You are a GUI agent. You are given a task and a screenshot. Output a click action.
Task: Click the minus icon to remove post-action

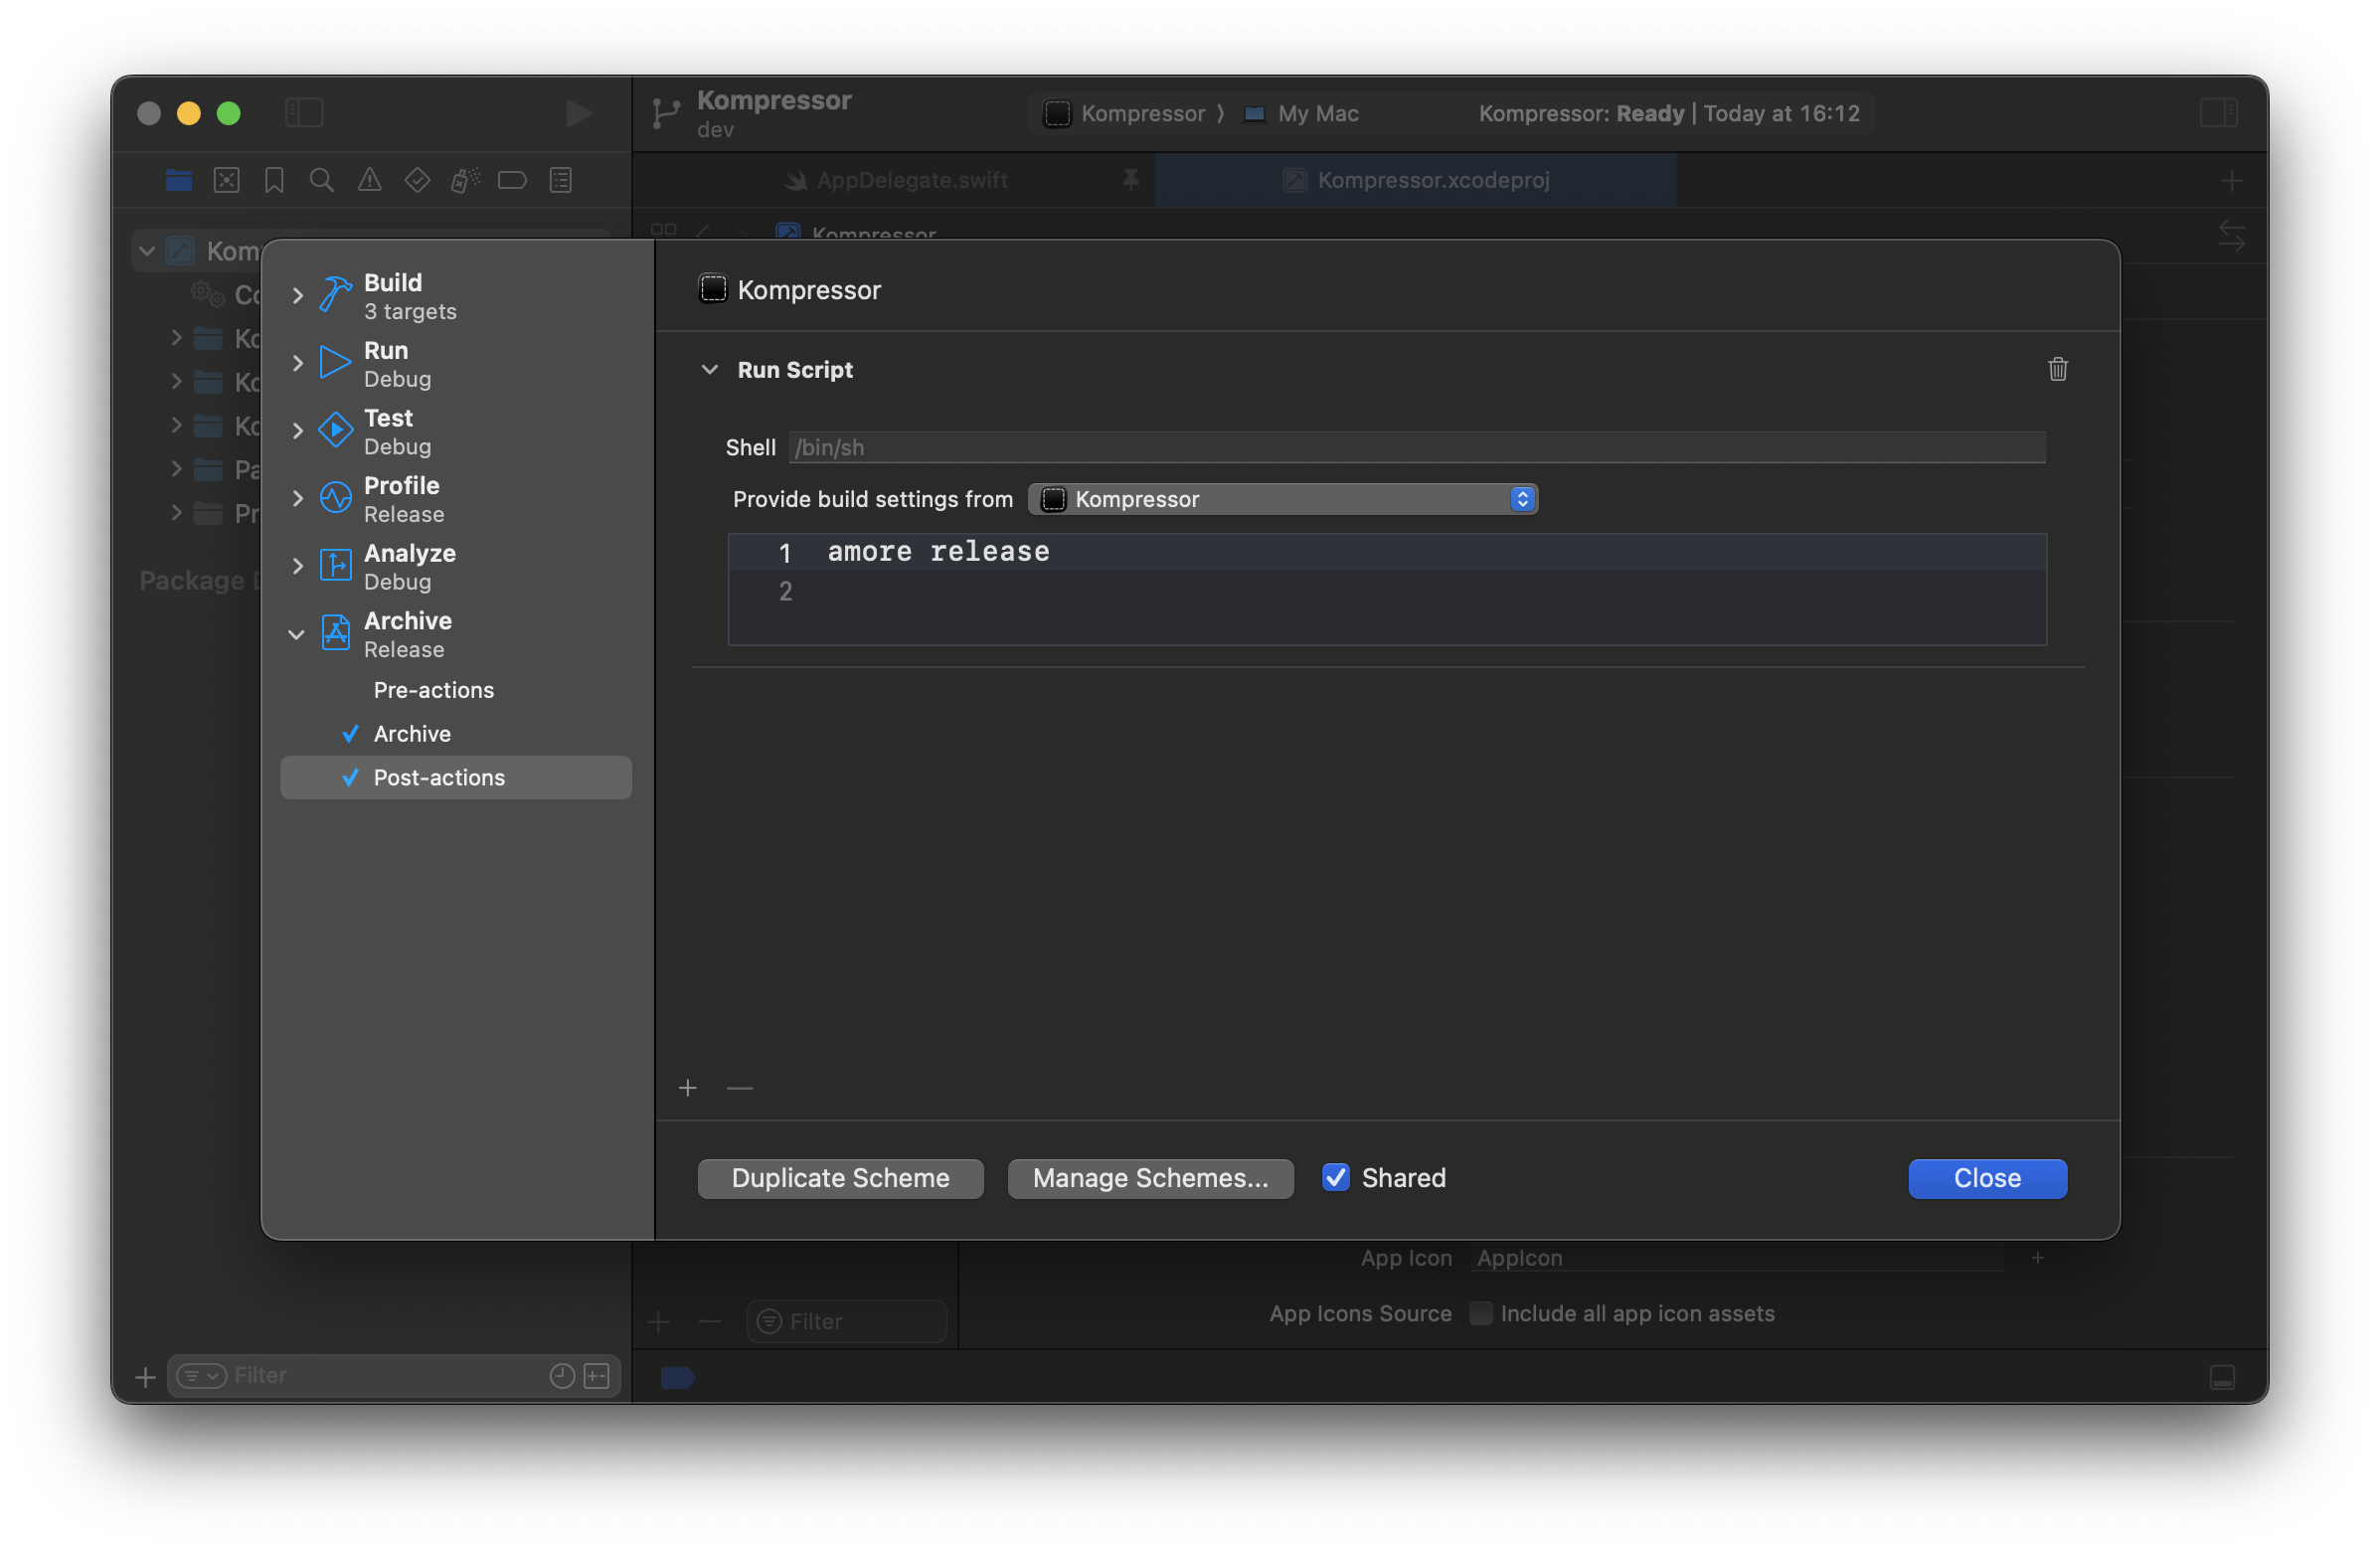[x=740, y=1087]
